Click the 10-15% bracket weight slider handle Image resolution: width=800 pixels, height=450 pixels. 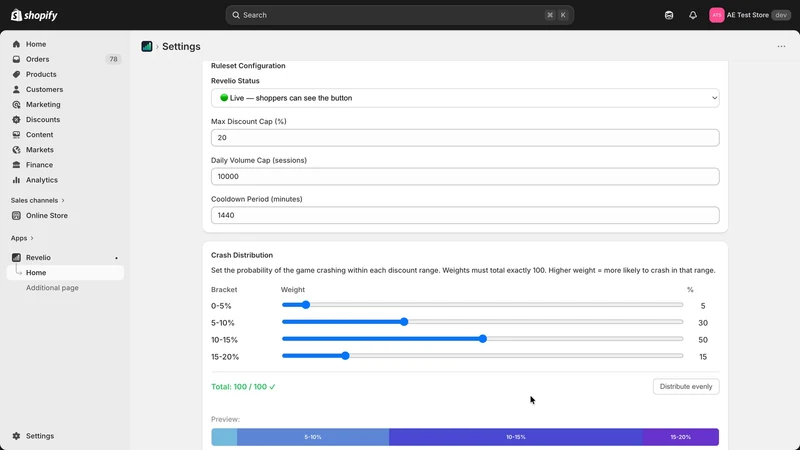483,339
